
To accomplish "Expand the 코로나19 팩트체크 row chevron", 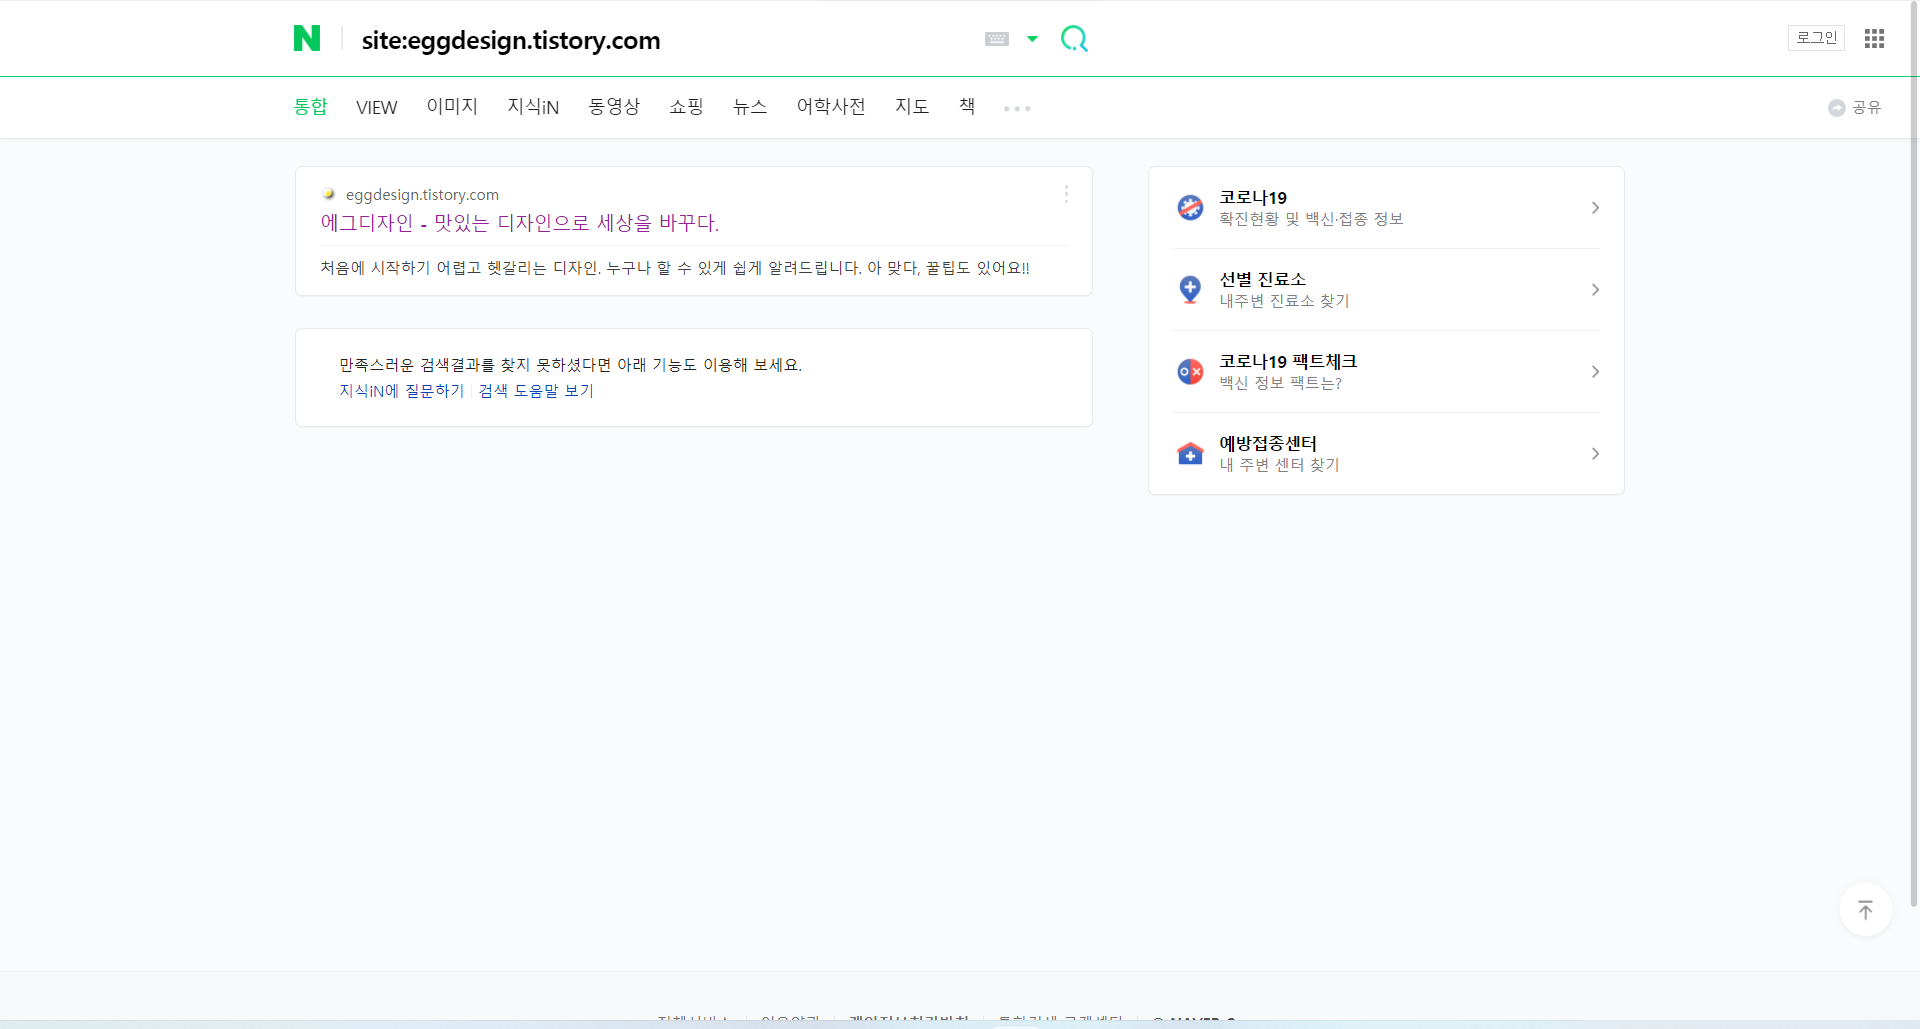I will [x=1595, y=371].
